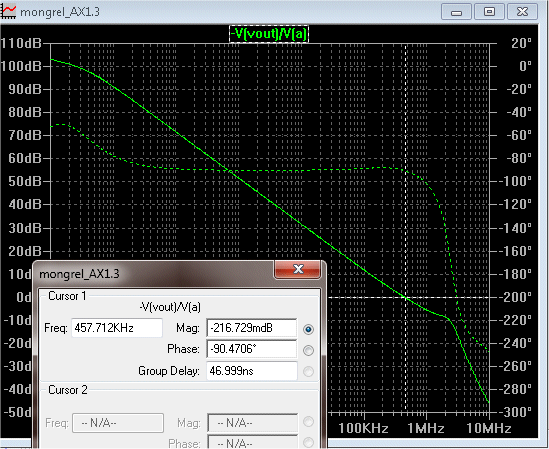Screen dimensions: 549x449
Task: Select the Cursor 1 Mag radio button
Action: (308, 329)
